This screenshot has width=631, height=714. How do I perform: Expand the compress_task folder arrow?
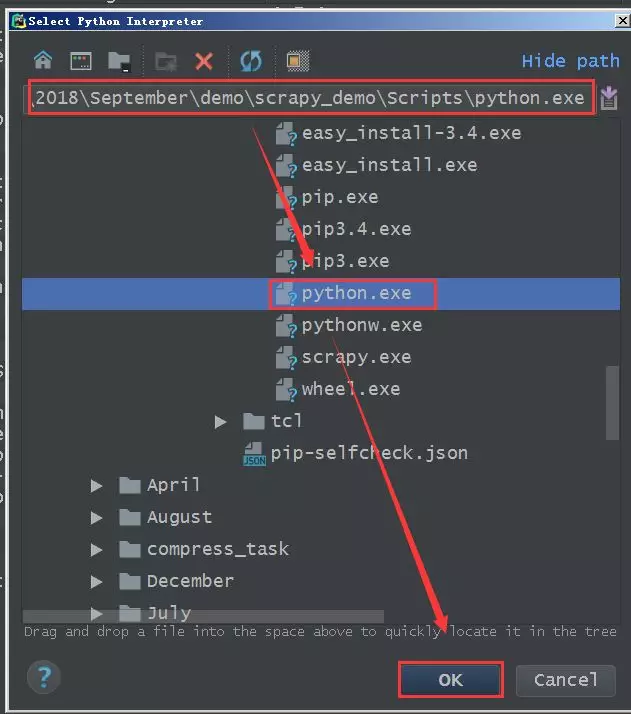96,550
